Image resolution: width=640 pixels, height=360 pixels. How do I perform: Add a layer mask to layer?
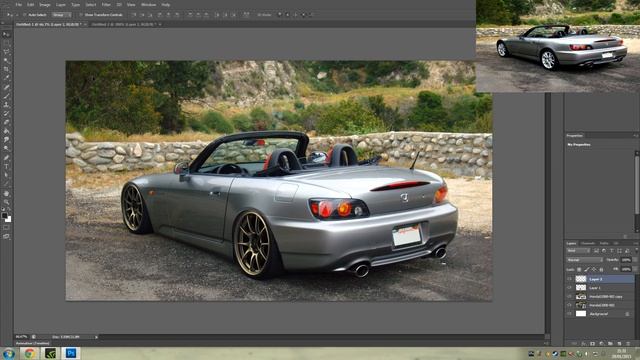(x=592, y=344)
